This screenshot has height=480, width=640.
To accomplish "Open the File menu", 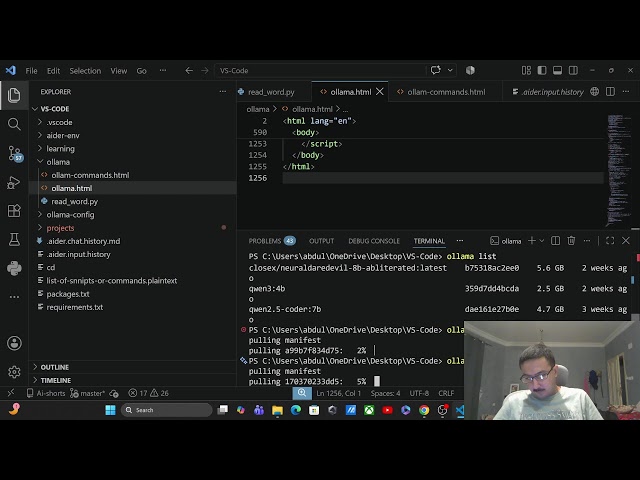I will pyautogui.click(x=31, y=71).
